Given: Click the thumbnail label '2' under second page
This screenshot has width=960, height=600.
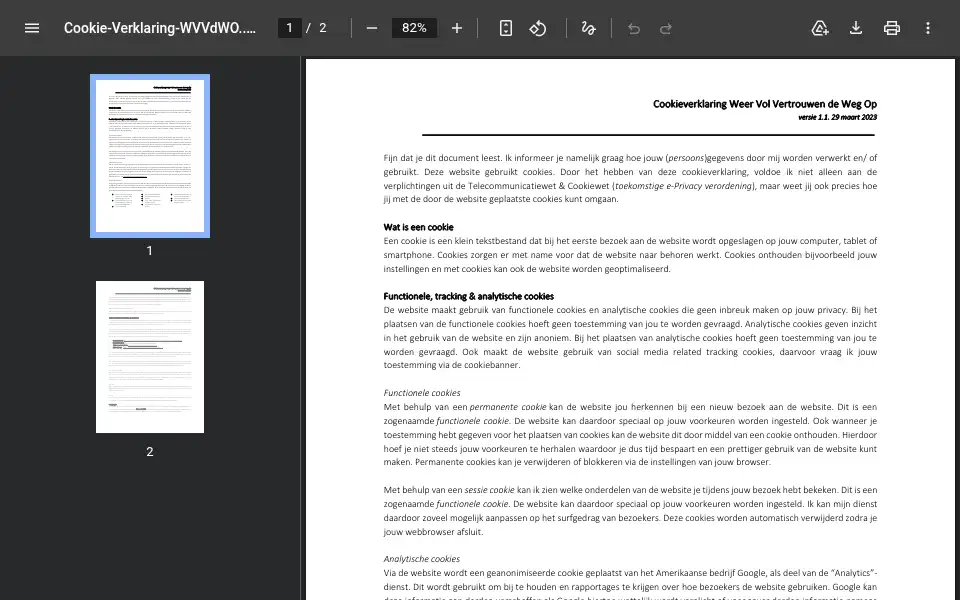Looking at the screenshot, I should 149,452.
